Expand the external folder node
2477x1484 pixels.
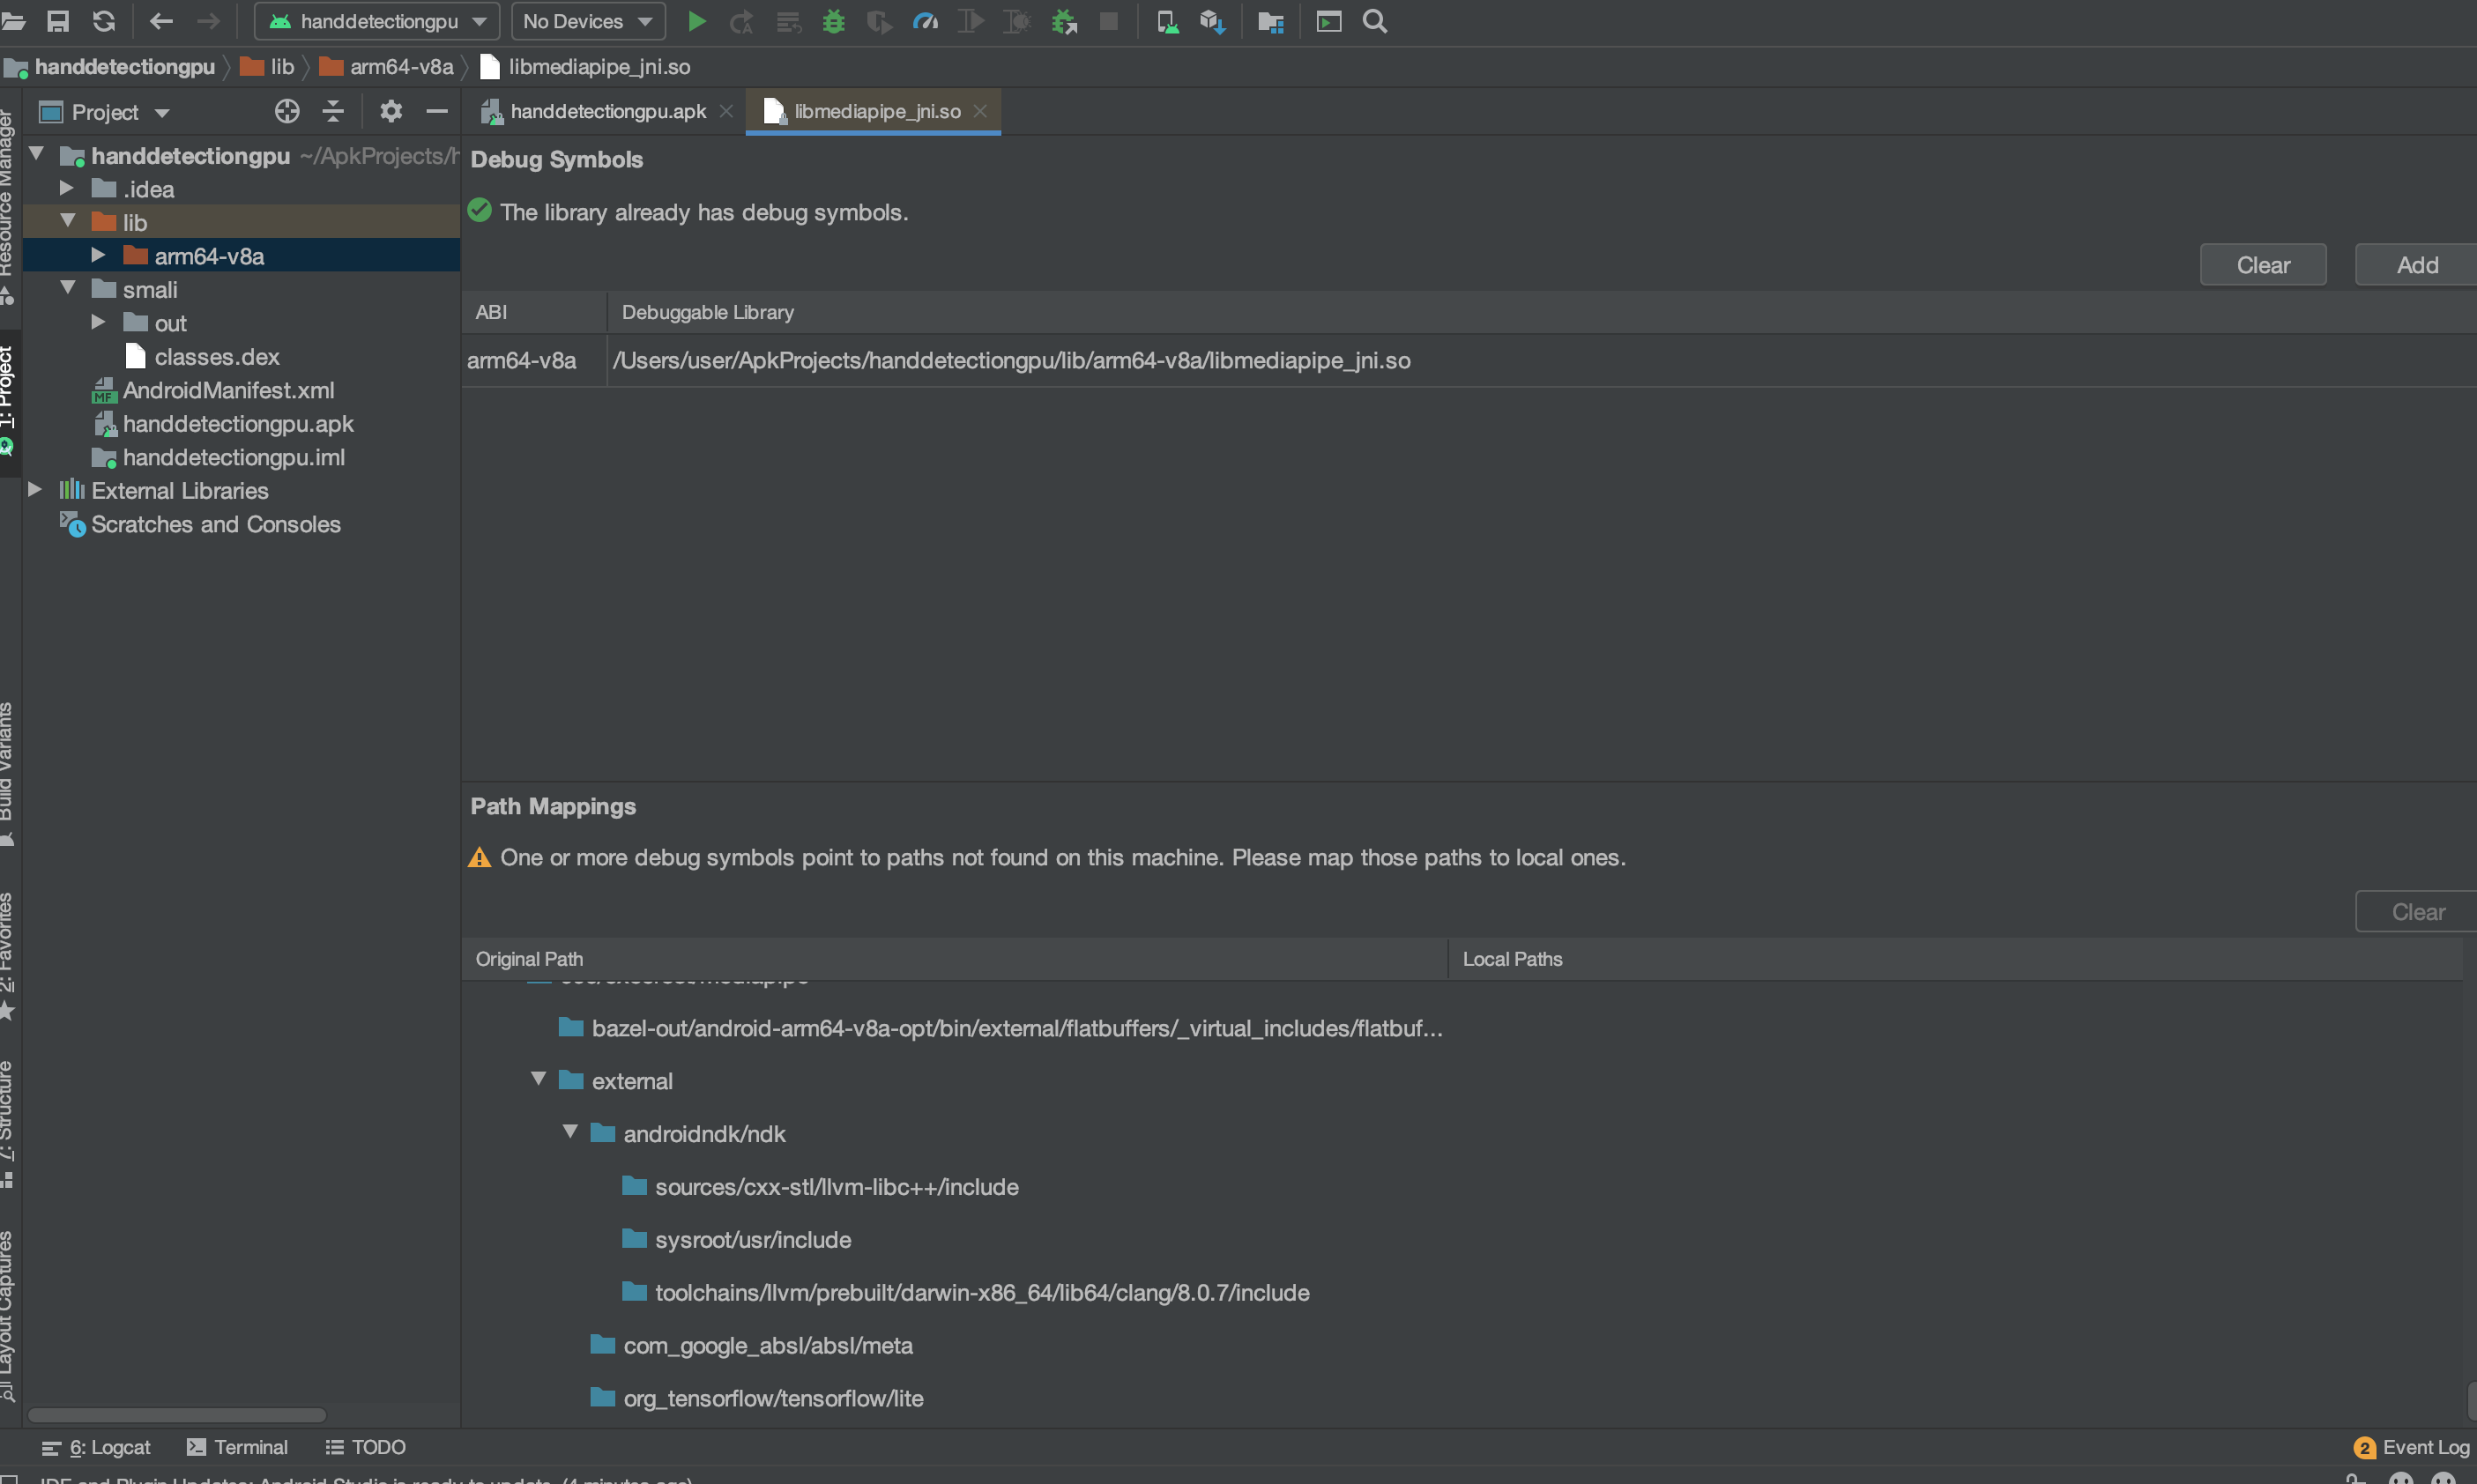539,1079
